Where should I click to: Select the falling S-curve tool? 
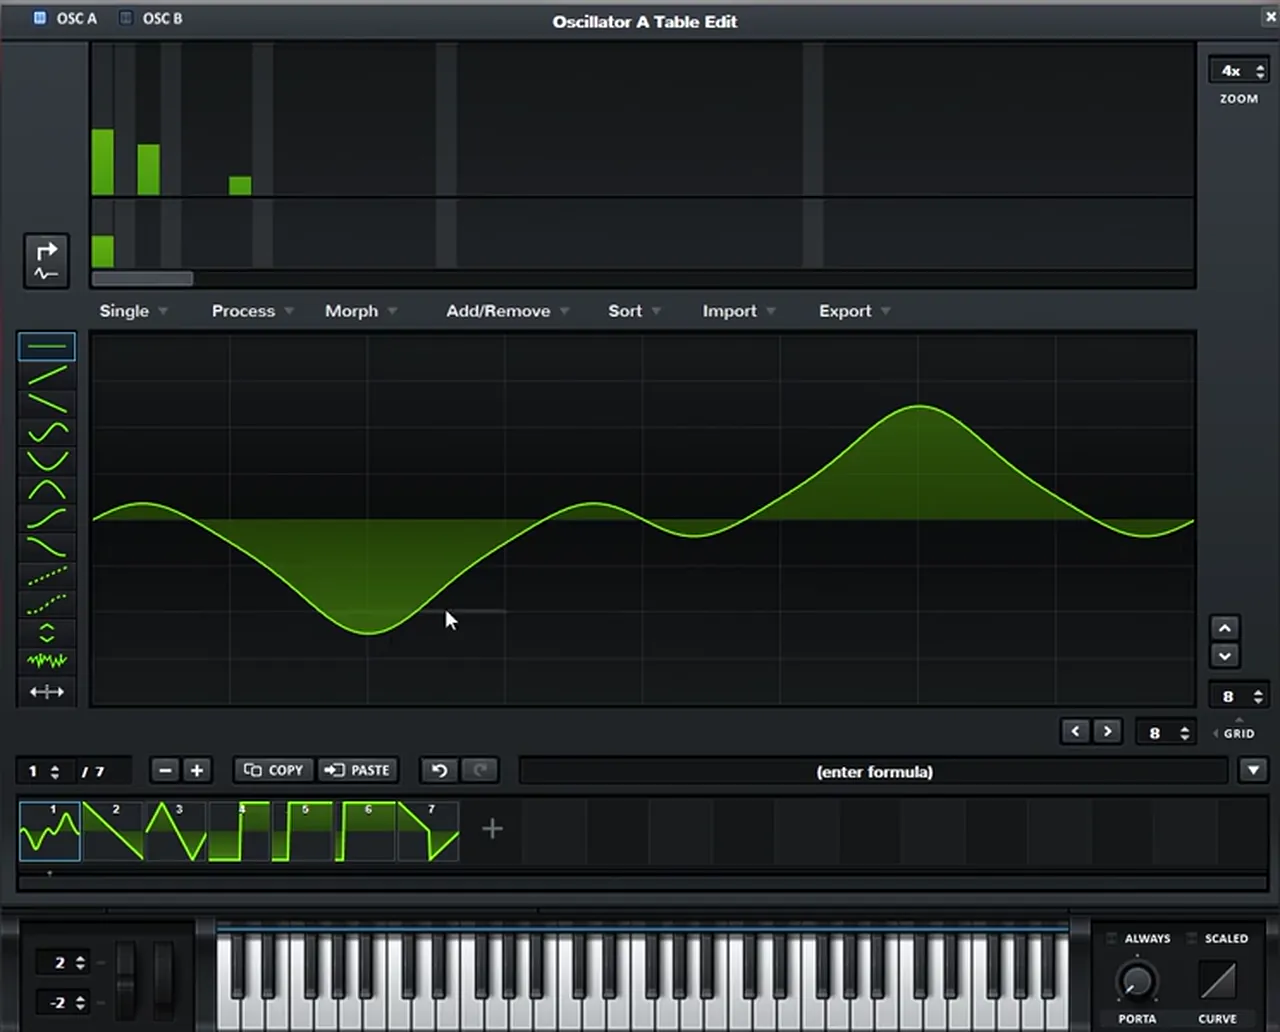click(x=47, y=547)
